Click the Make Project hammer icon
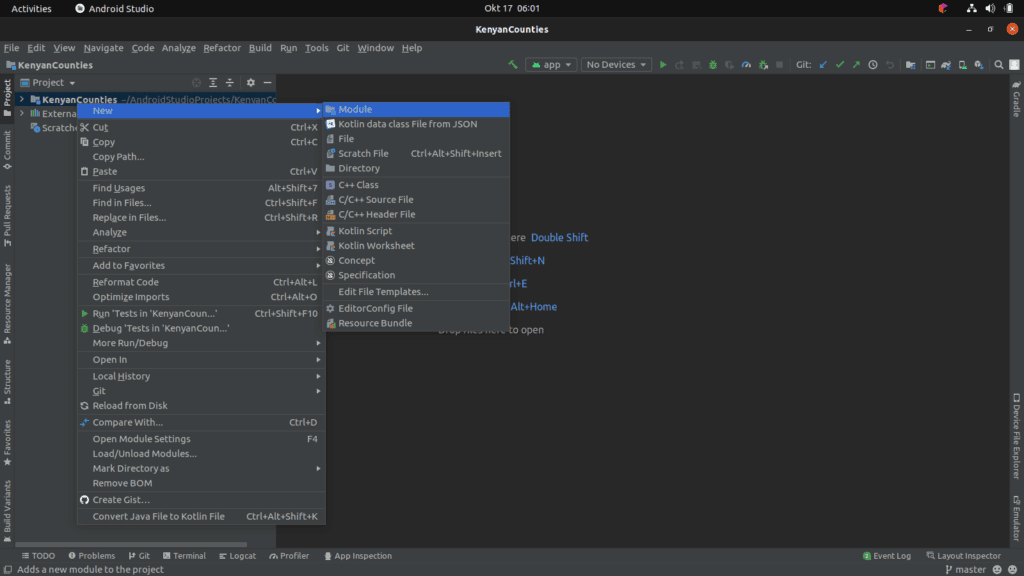Screen dimensions: 1024x576 point(513,65)
